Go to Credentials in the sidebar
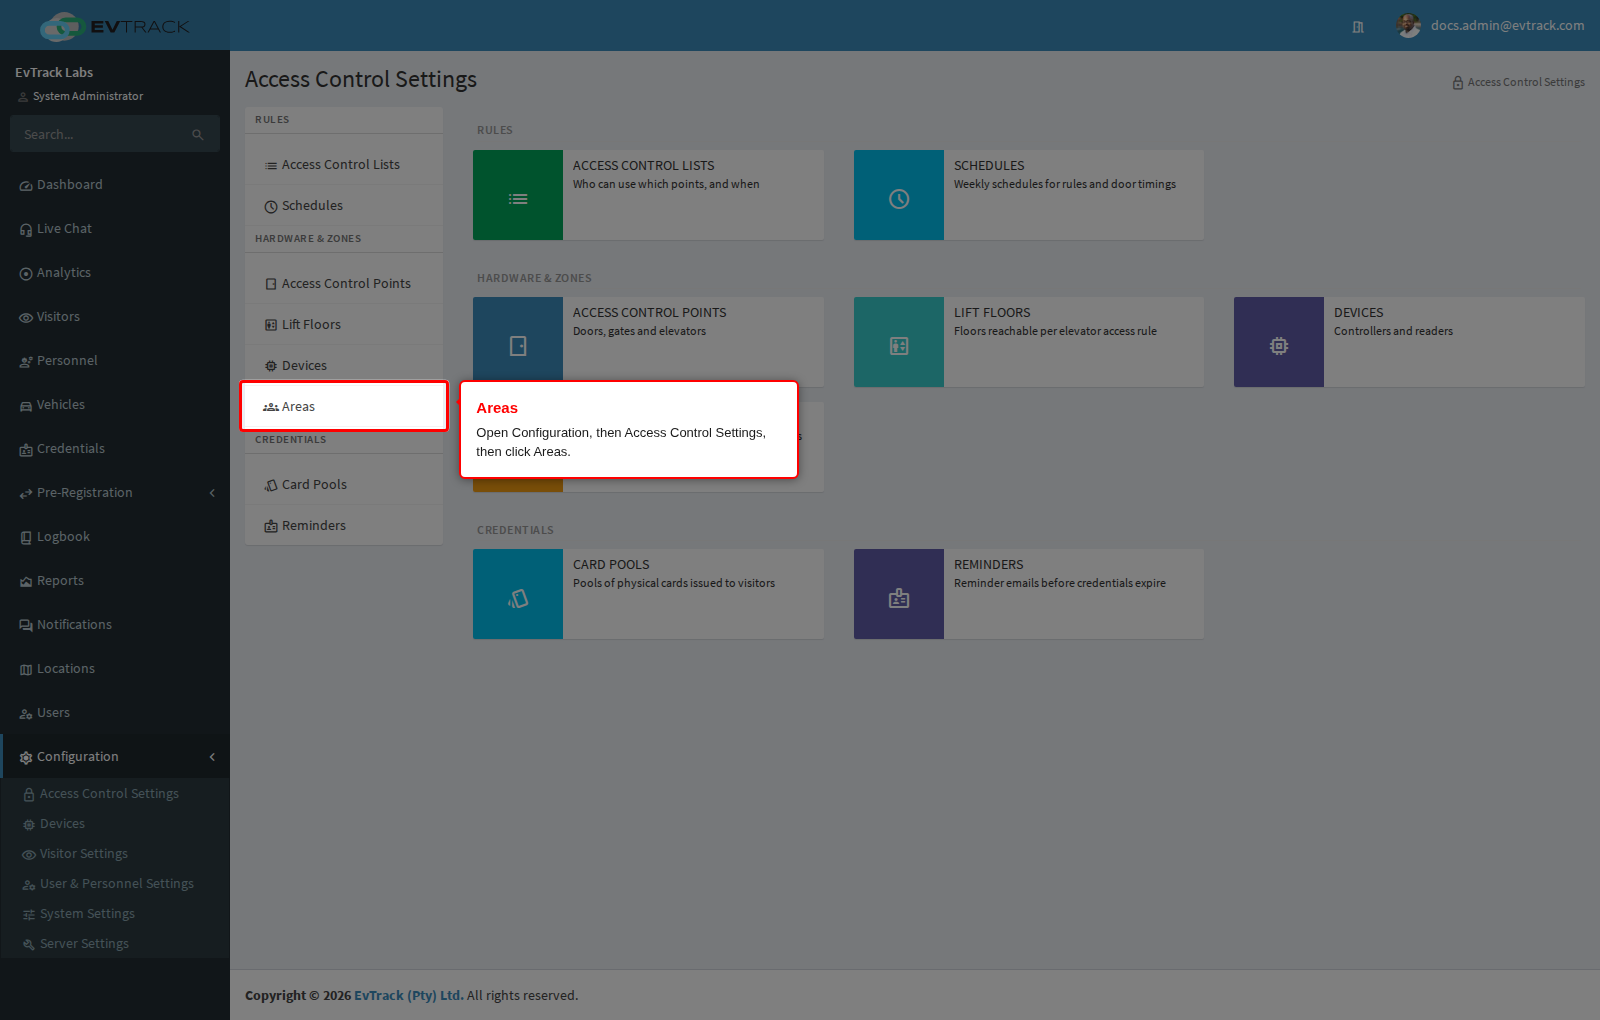 point(115,449)
